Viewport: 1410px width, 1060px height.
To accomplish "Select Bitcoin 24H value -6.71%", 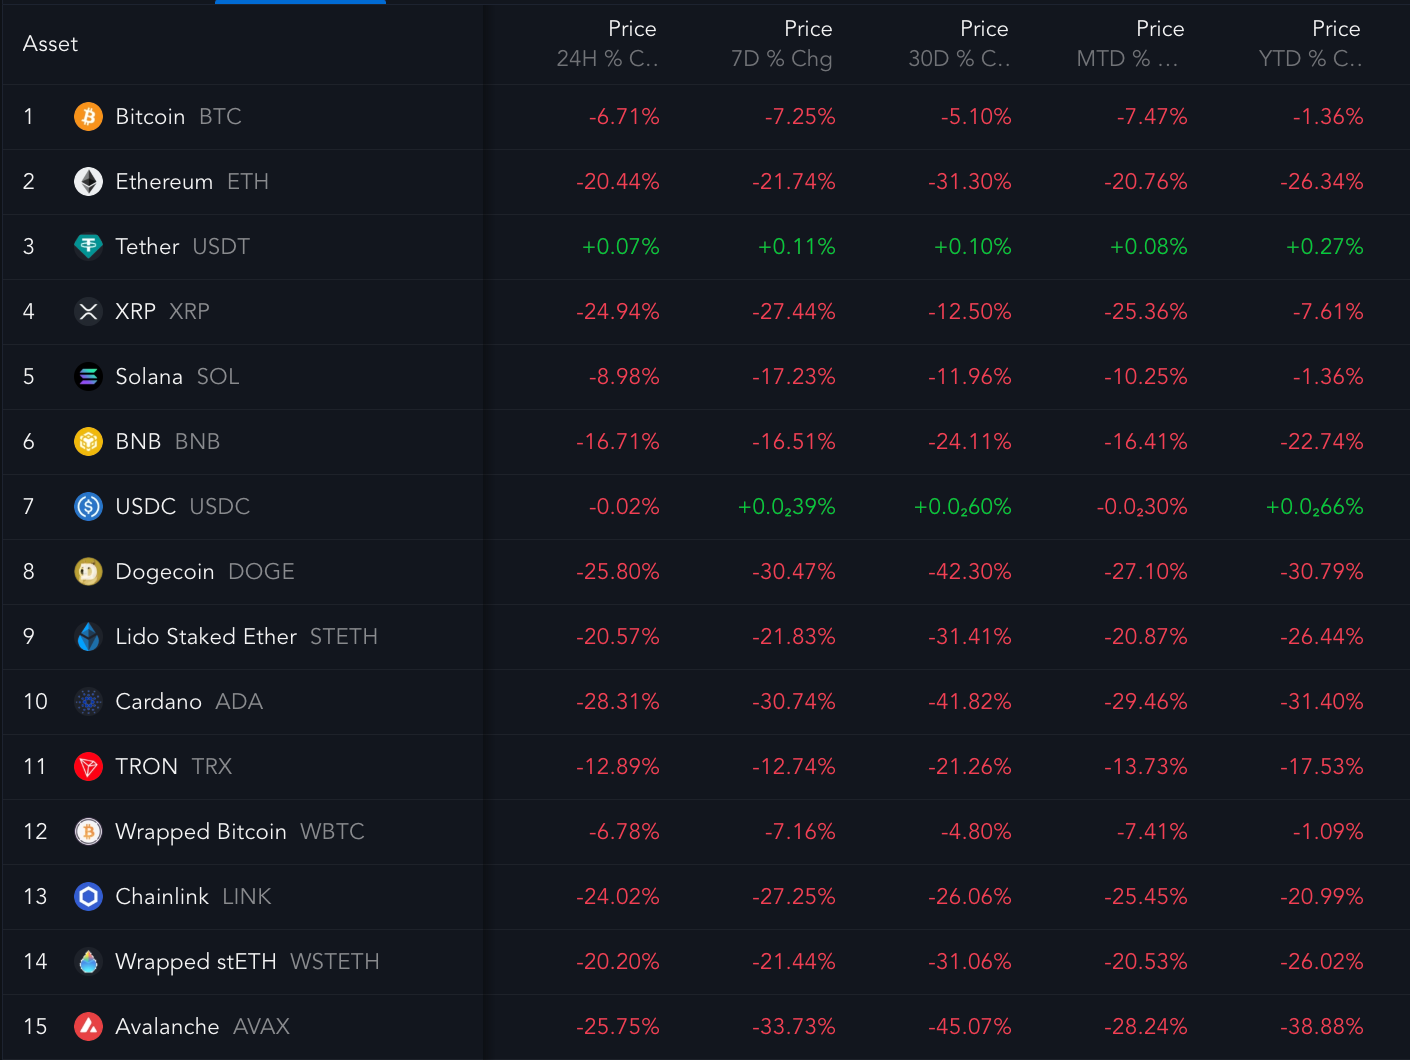I will click(x=624, y=117).
